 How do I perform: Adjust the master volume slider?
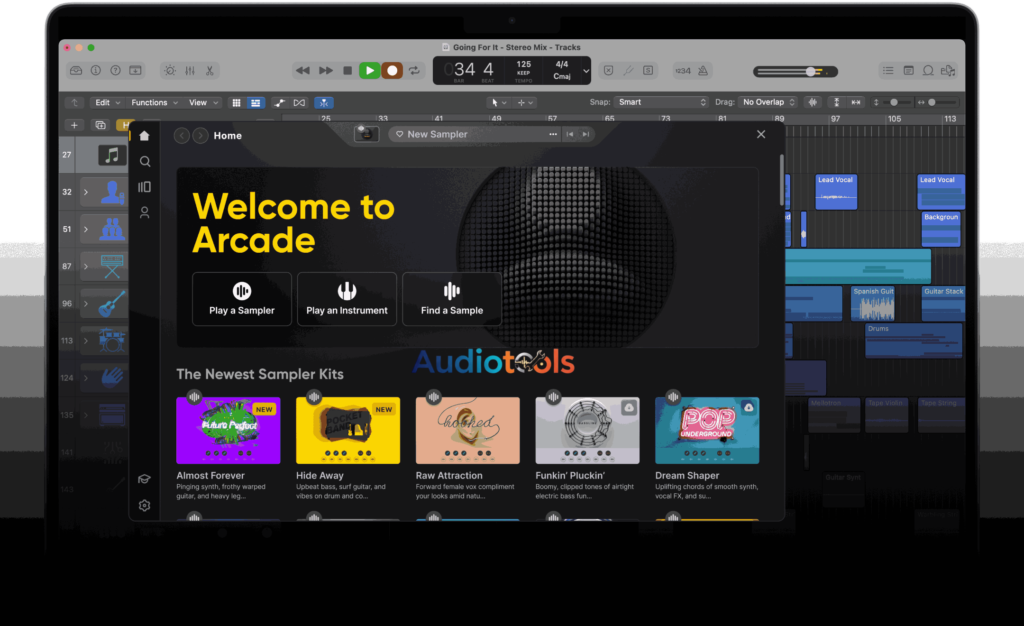click(x=810, y=72)
